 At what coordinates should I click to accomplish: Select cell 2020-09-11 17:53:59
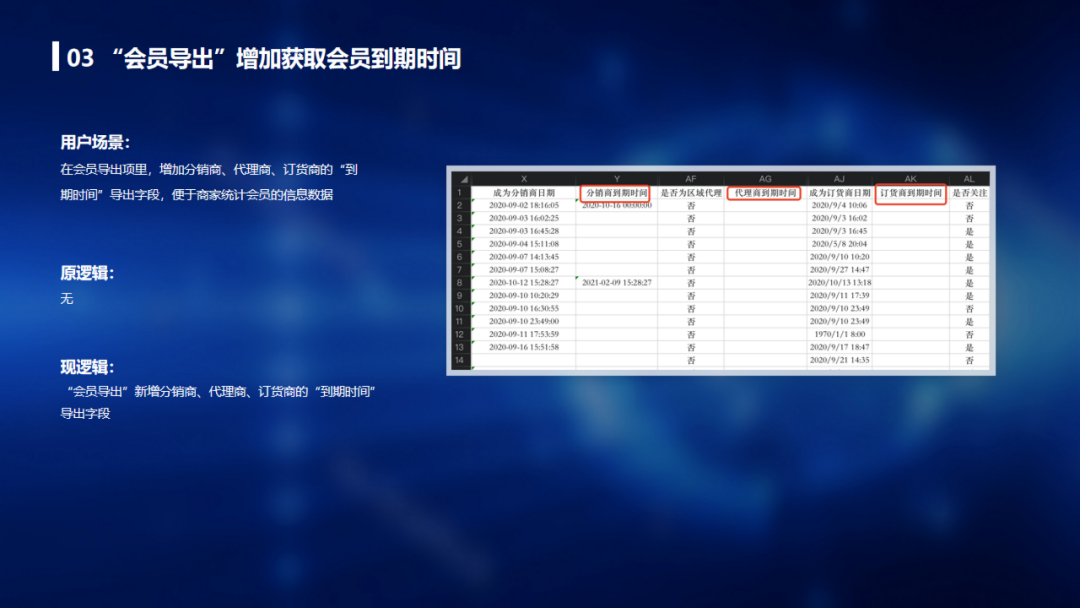tap(523, 335)
